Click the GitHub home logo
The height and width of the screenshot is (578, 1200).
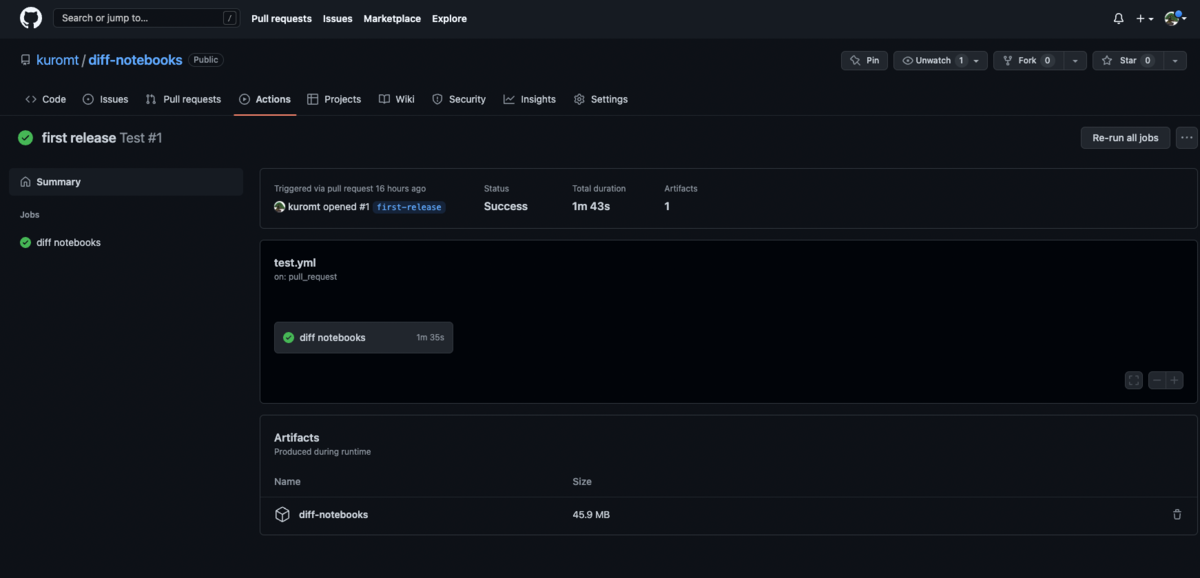coord(29,18)
